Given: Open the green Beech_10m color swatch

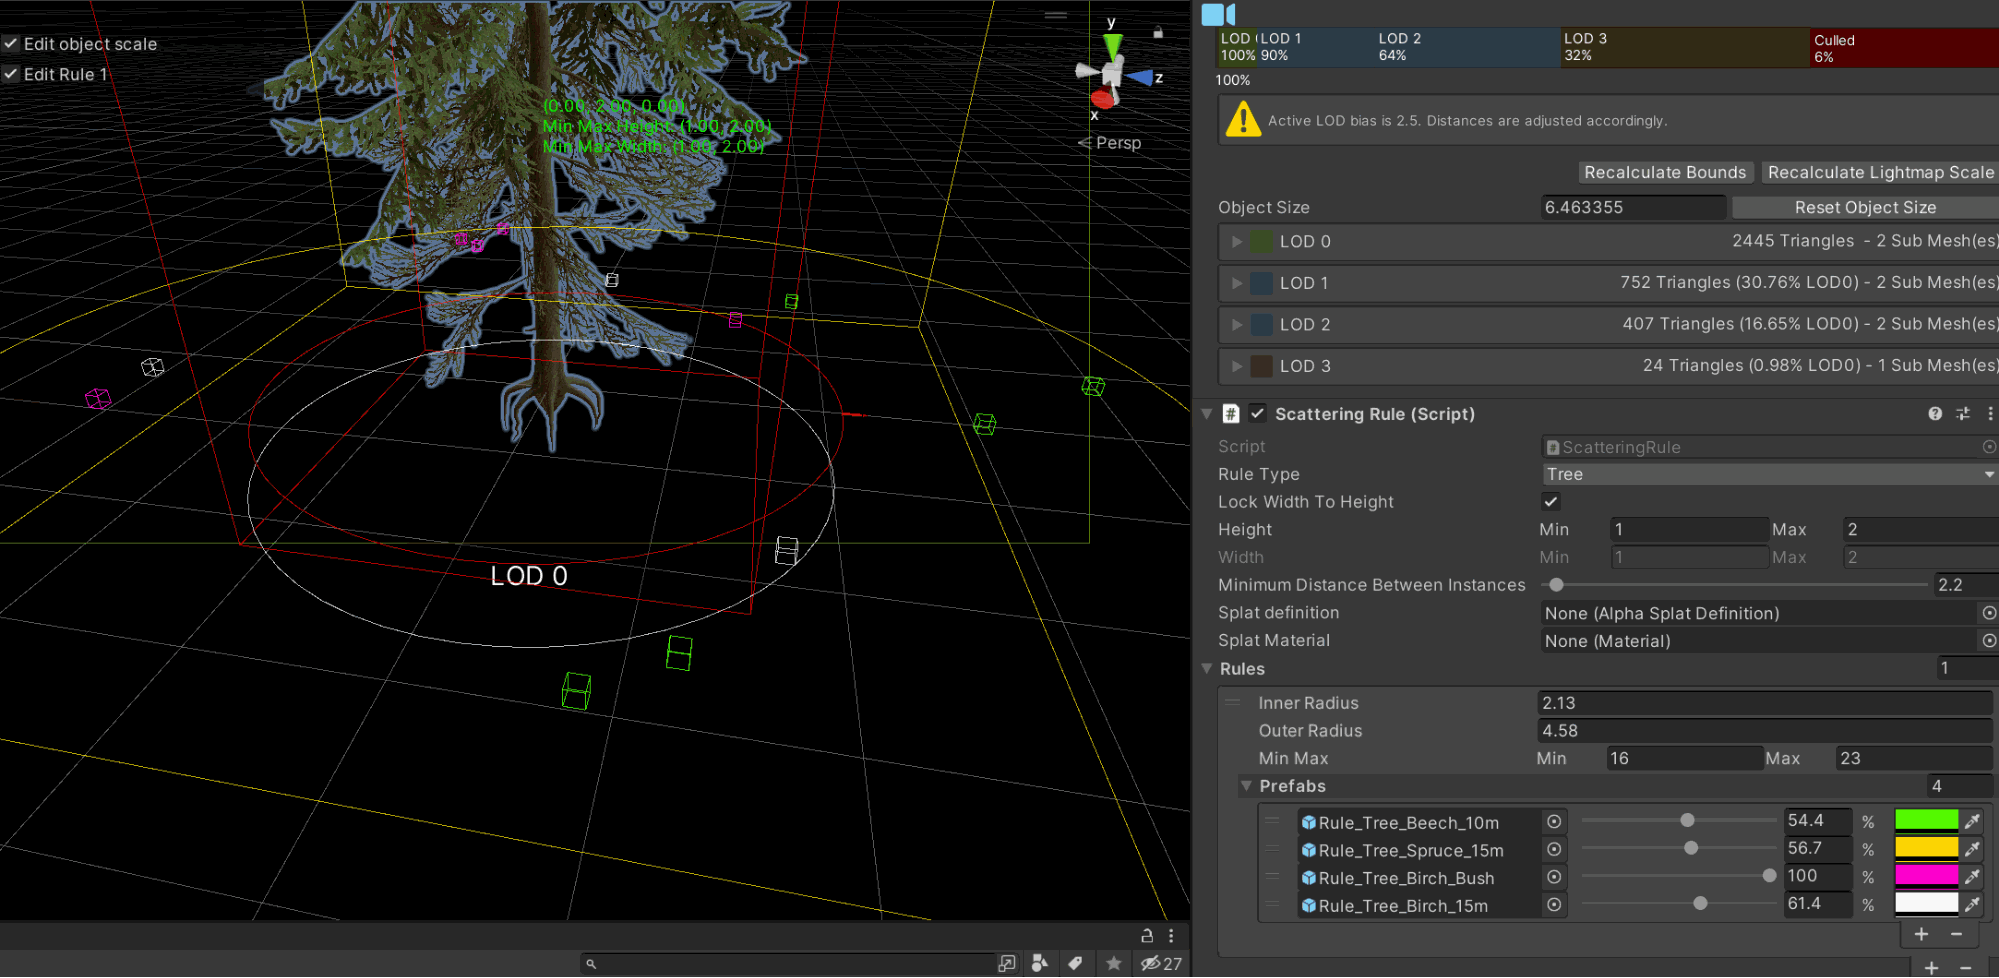Looking at the screenshot, I should click(1926, 821).
